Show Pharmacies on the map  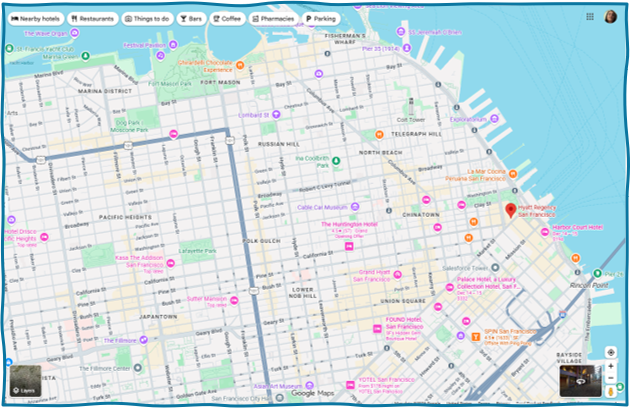click(273, 19)
